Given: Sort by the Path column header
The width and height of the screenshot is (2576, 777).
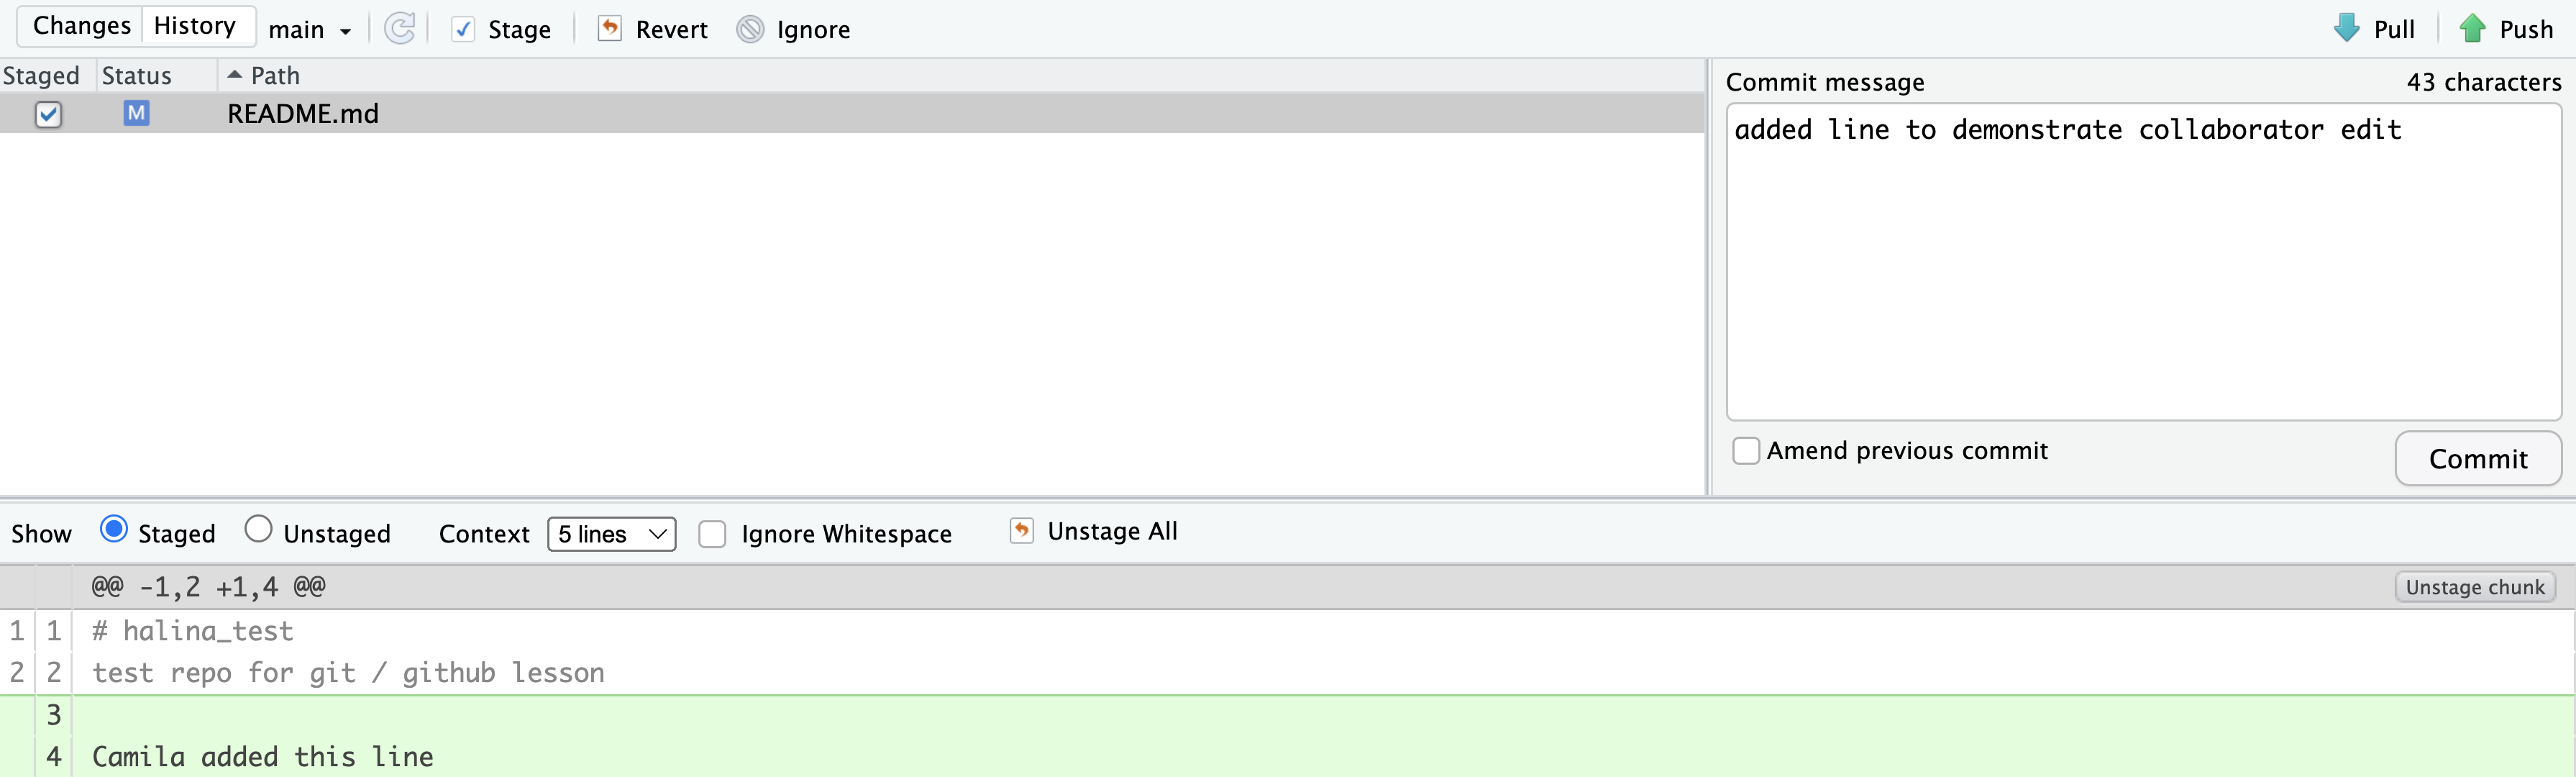Looking at the screenshot, I should coord(274,76).
